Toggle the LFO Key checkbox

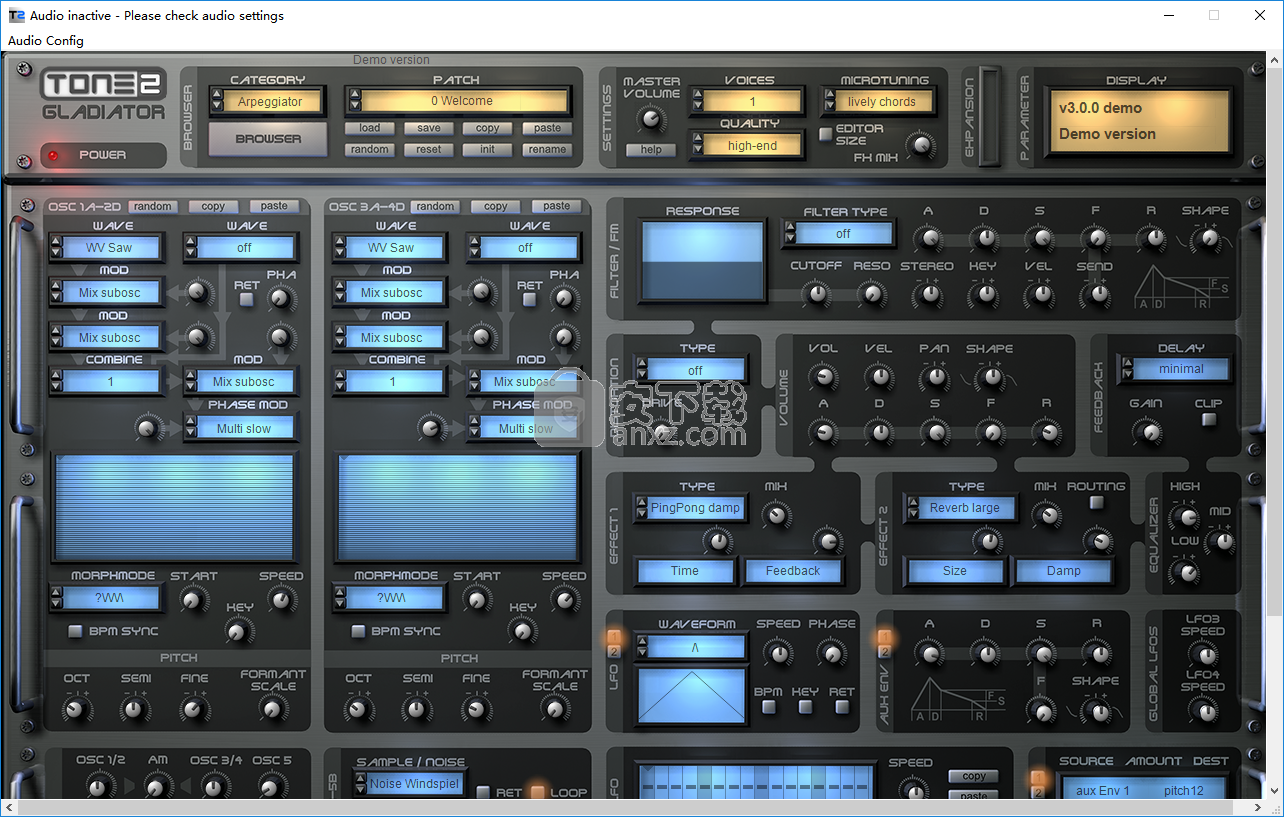[805, 707]
